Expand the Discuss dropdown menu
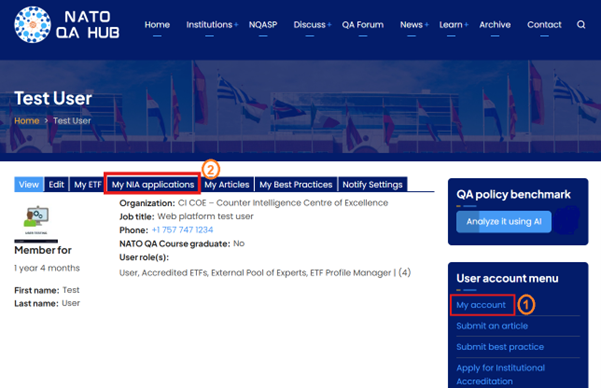The height and width of the screenshot is (388, 601). click(312, 25)
